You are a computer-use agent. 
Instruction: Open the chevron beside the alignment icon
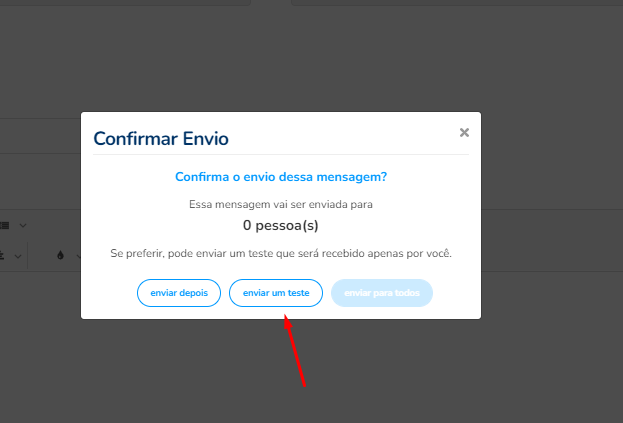click(18, 257)
